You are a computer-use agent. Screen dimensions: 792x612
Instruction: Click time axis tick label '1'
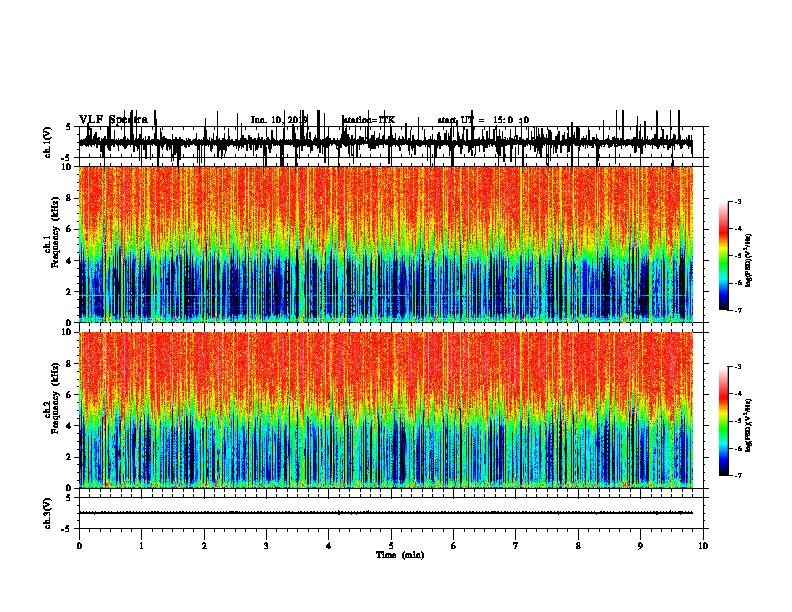point(142,546)
